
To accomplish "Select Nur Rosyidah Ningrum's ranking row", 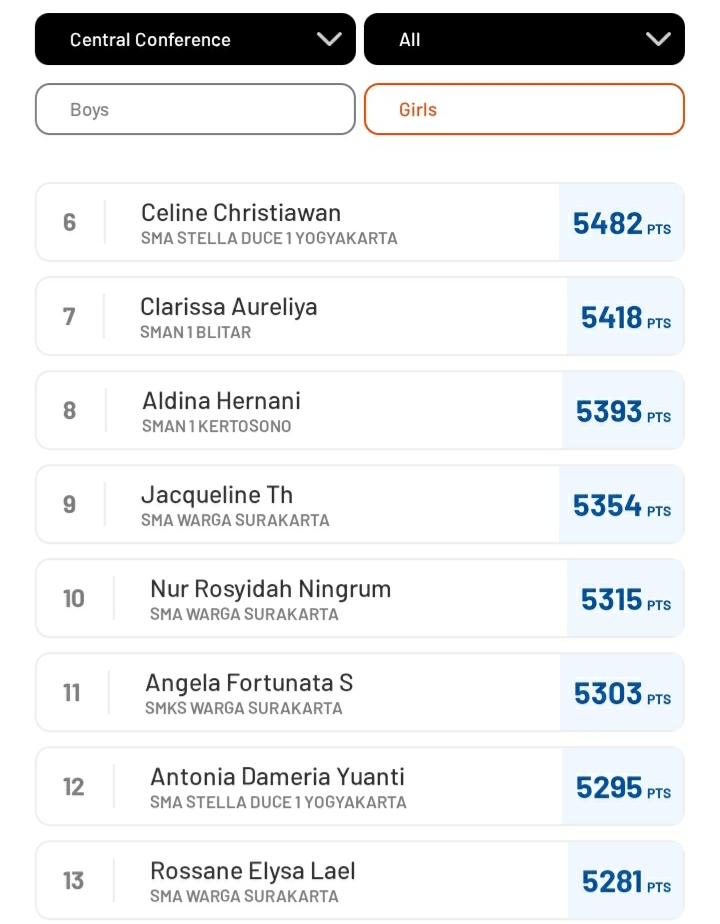I will tap(360, 598).
